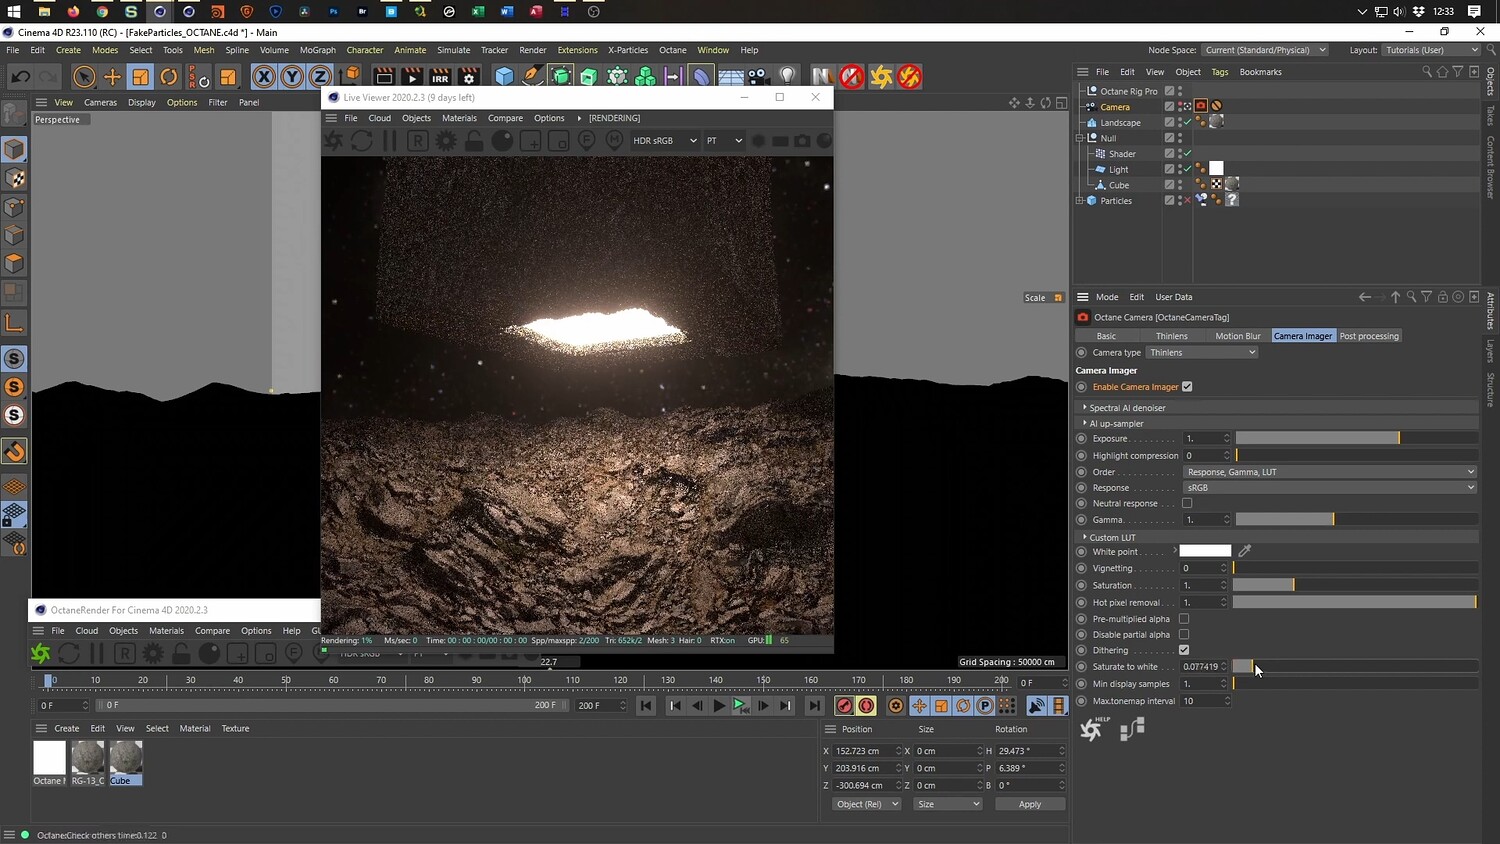Enable the Pre-multiplied alpha checkbox
The width and height of the screenshot is (1500, 844).
pyautogui.click(x=1184, y=619)
